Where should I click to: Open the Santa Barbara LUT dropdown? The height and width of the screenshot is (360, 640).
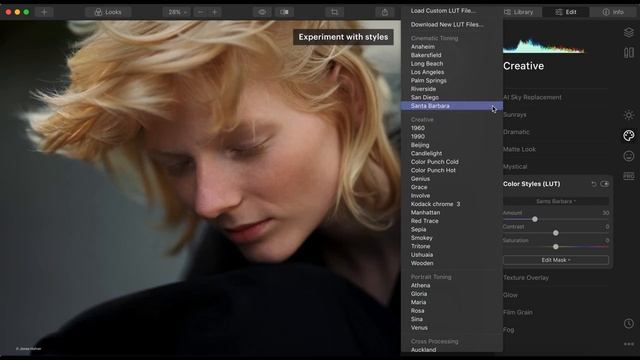[x=556, y=201]
